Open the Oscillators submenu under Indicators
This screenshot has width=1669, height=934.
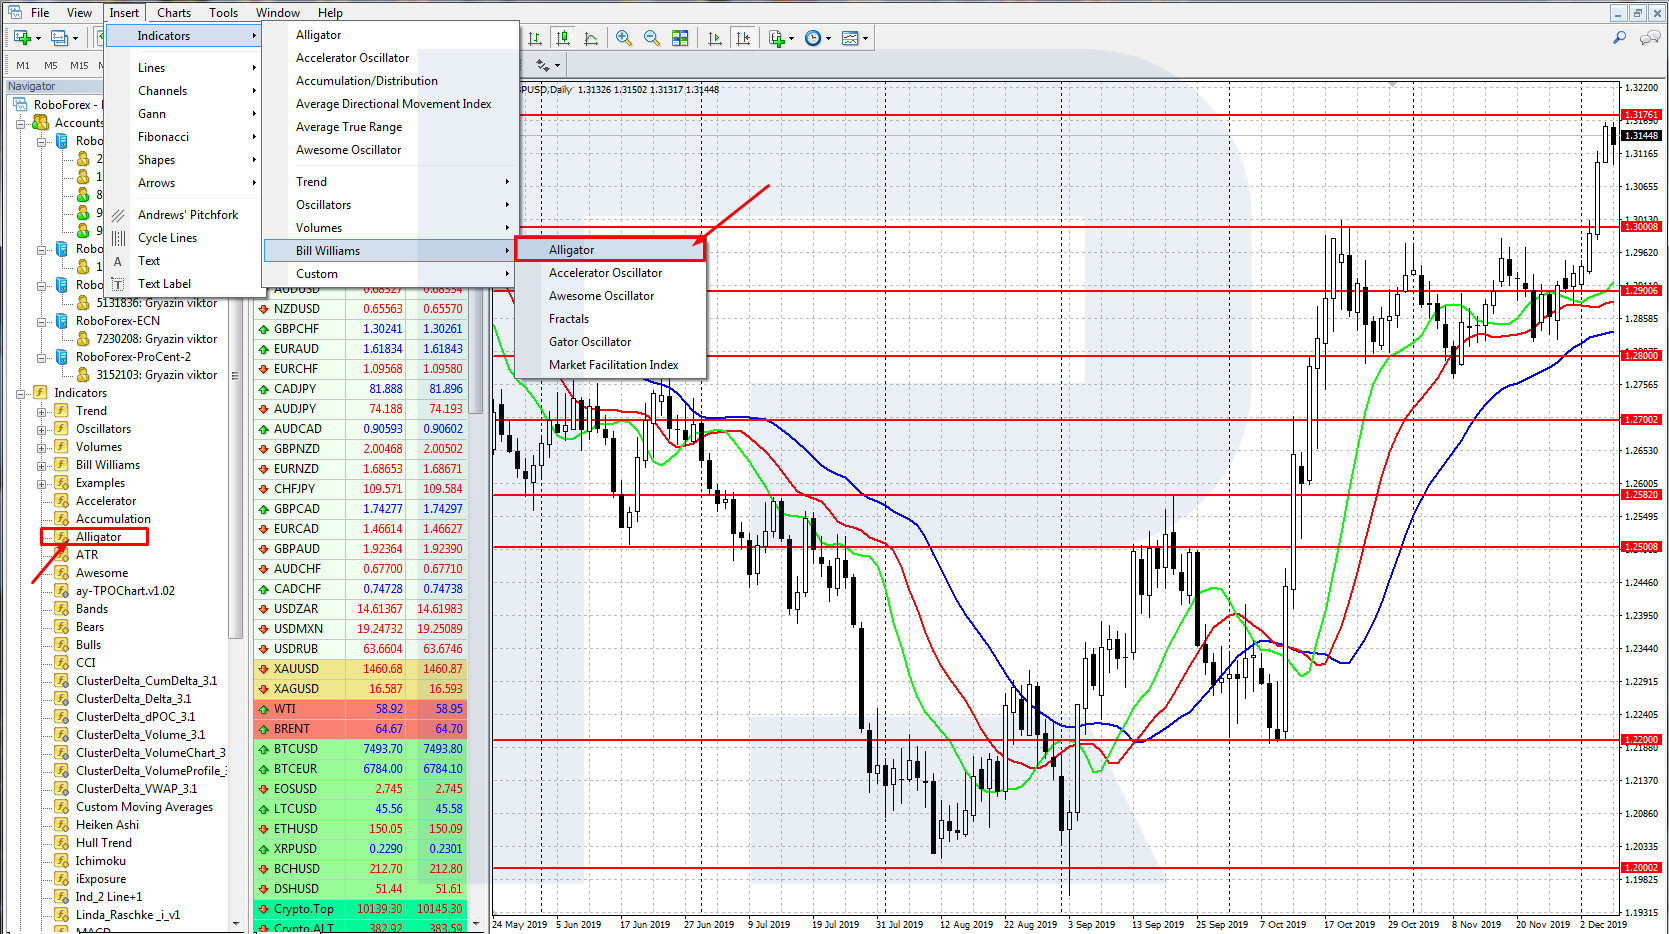(323, 205)
